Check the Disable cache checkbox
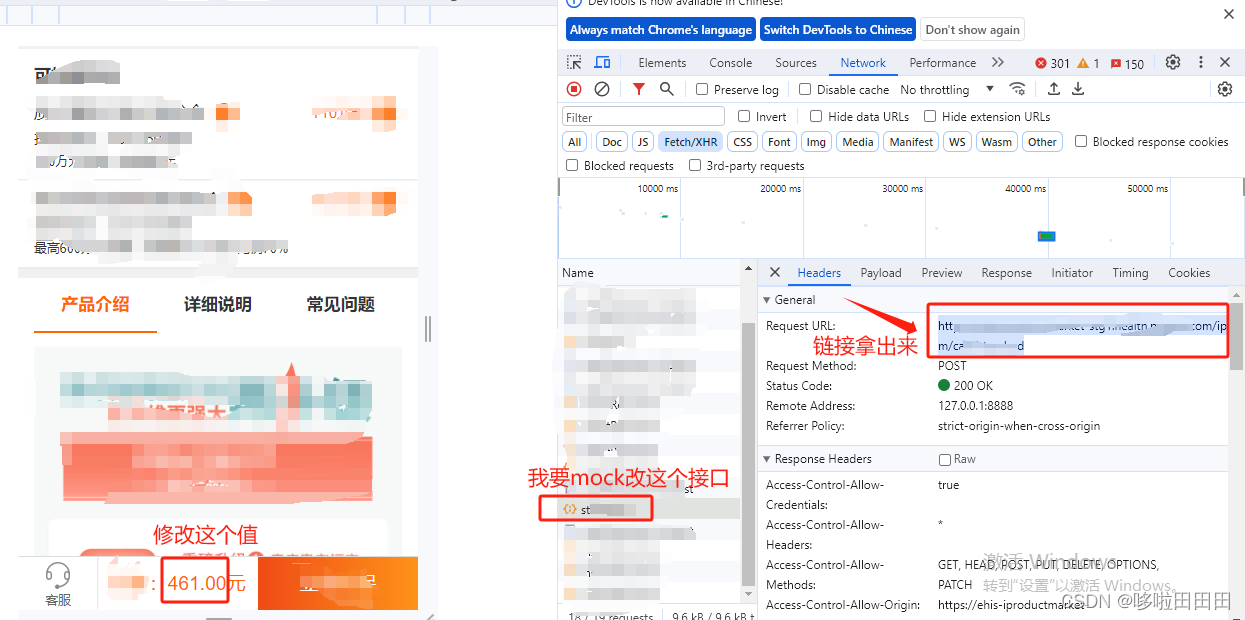 [x=805, y=88]
